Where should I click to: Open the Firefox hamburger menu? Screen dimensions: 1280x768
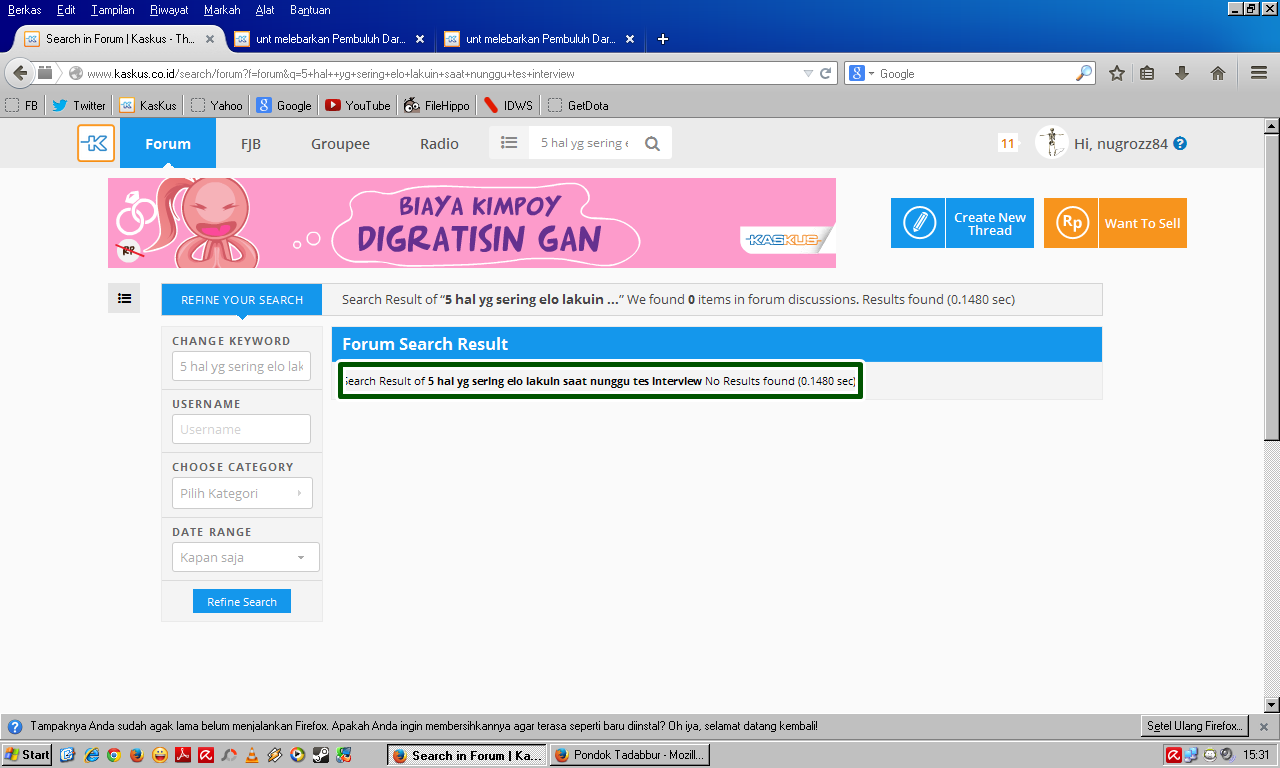[x=1259, y=73]
